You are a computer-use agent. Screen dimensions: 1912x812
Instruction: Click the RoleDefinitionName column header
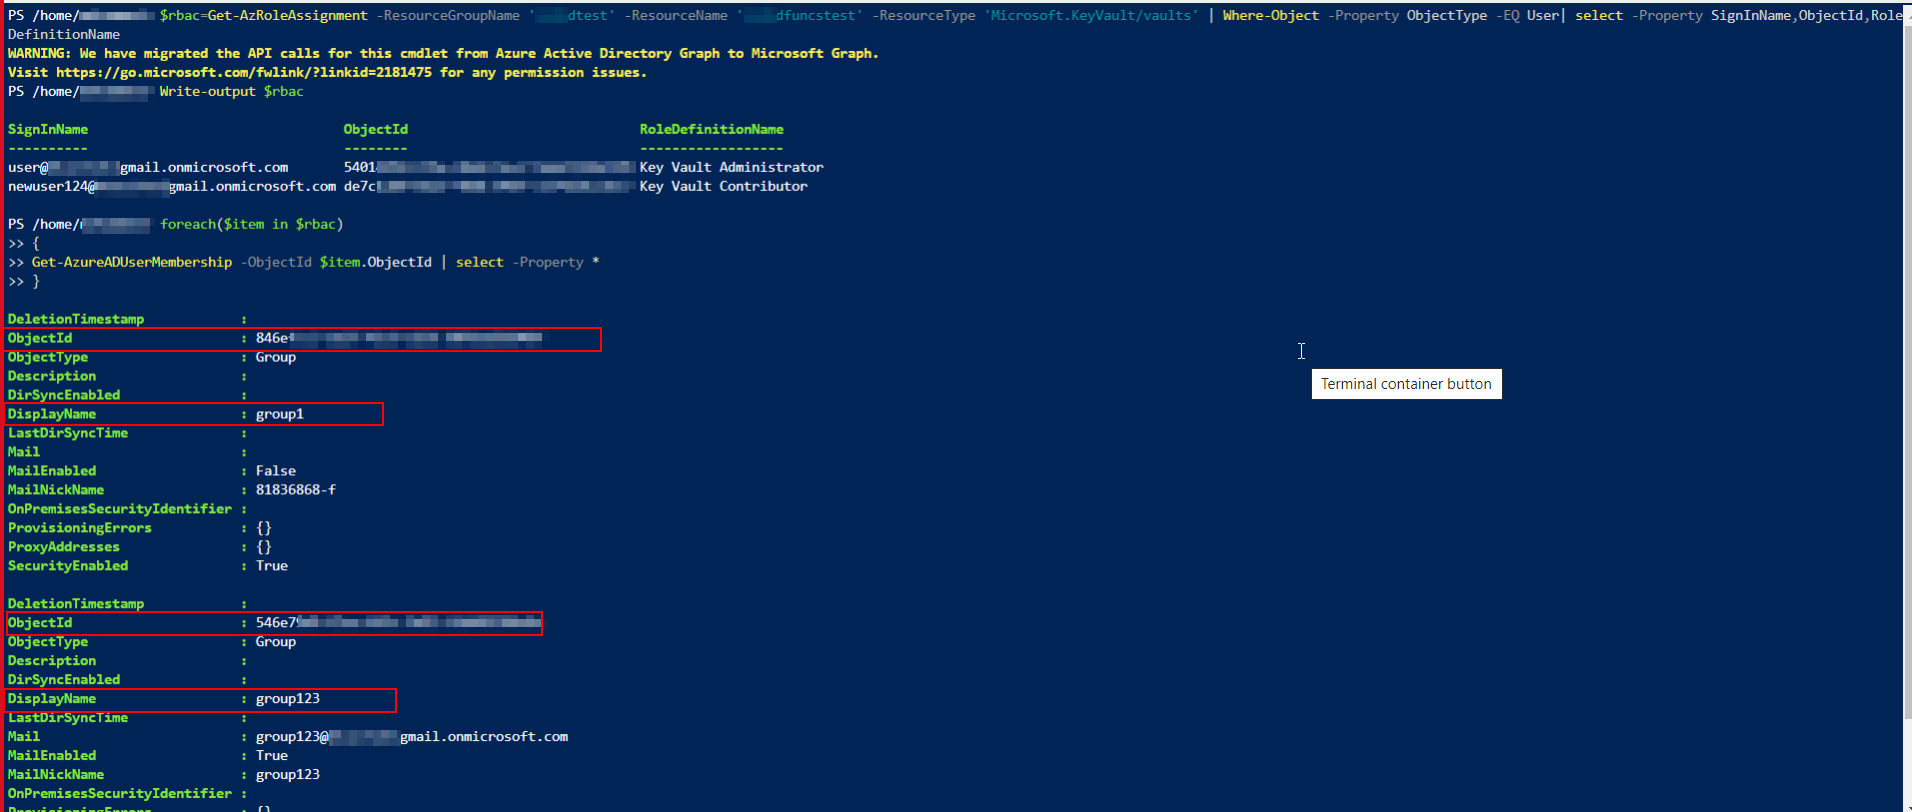tap(712, 129)
